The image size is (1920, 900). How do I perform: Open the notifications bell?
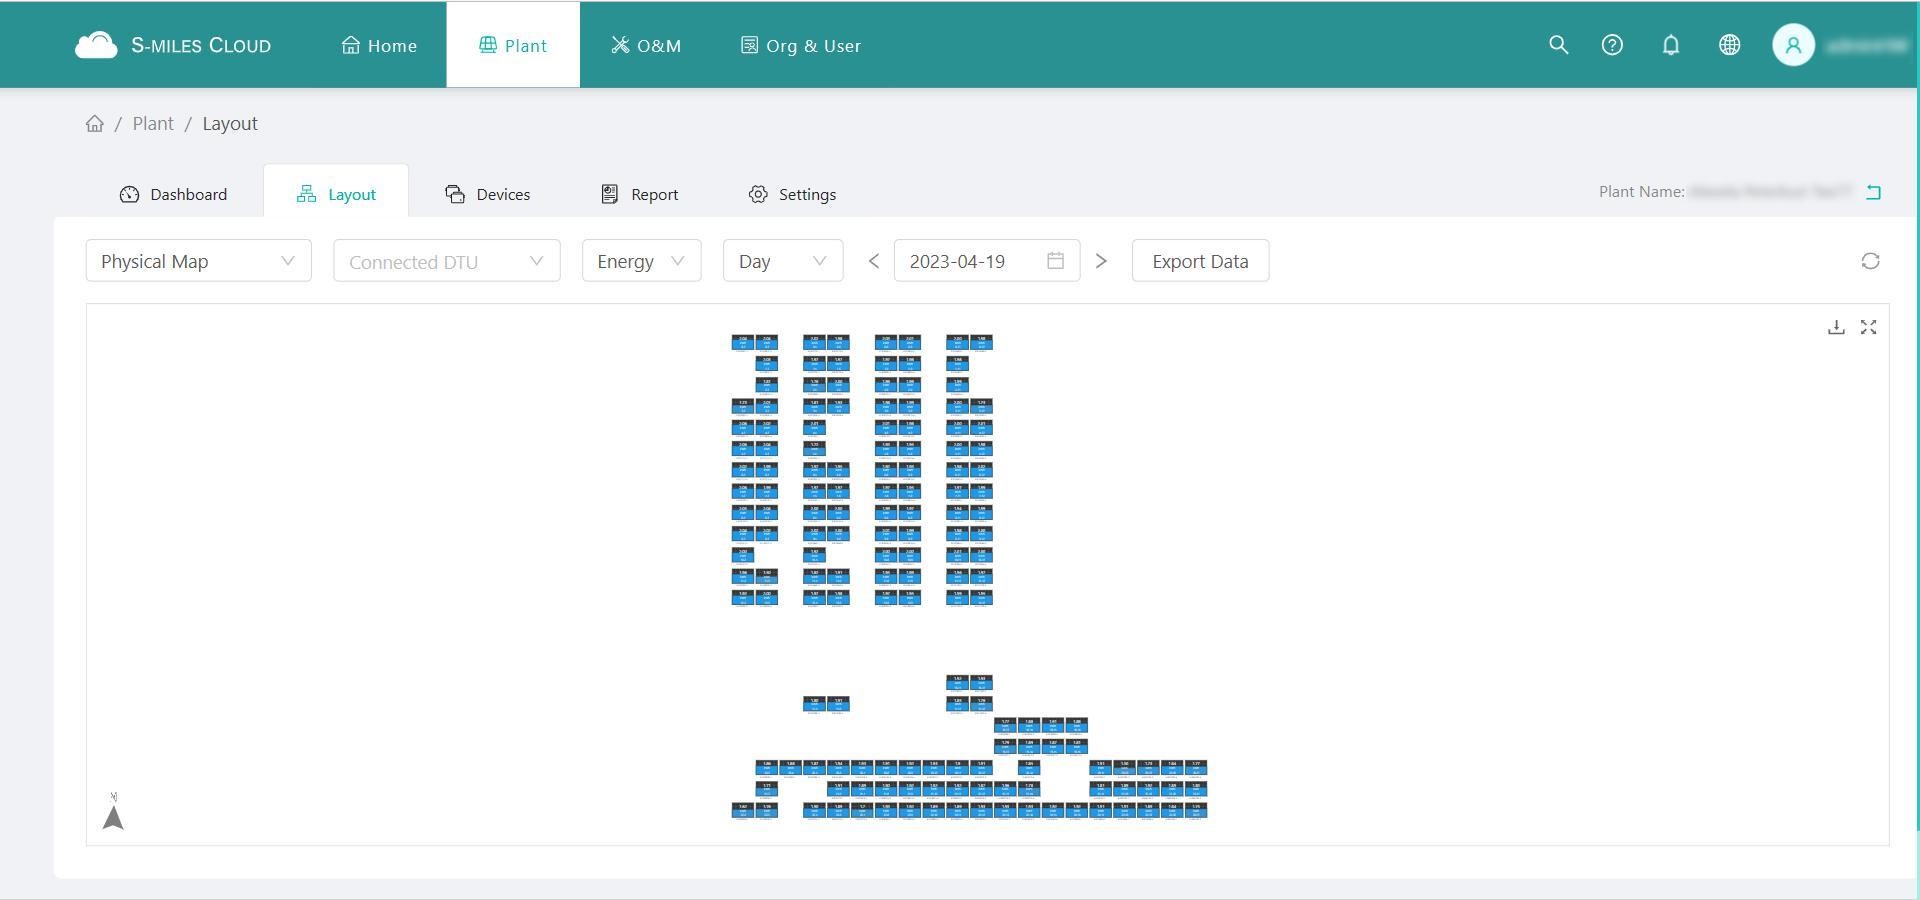click(x=1670, y=45)
